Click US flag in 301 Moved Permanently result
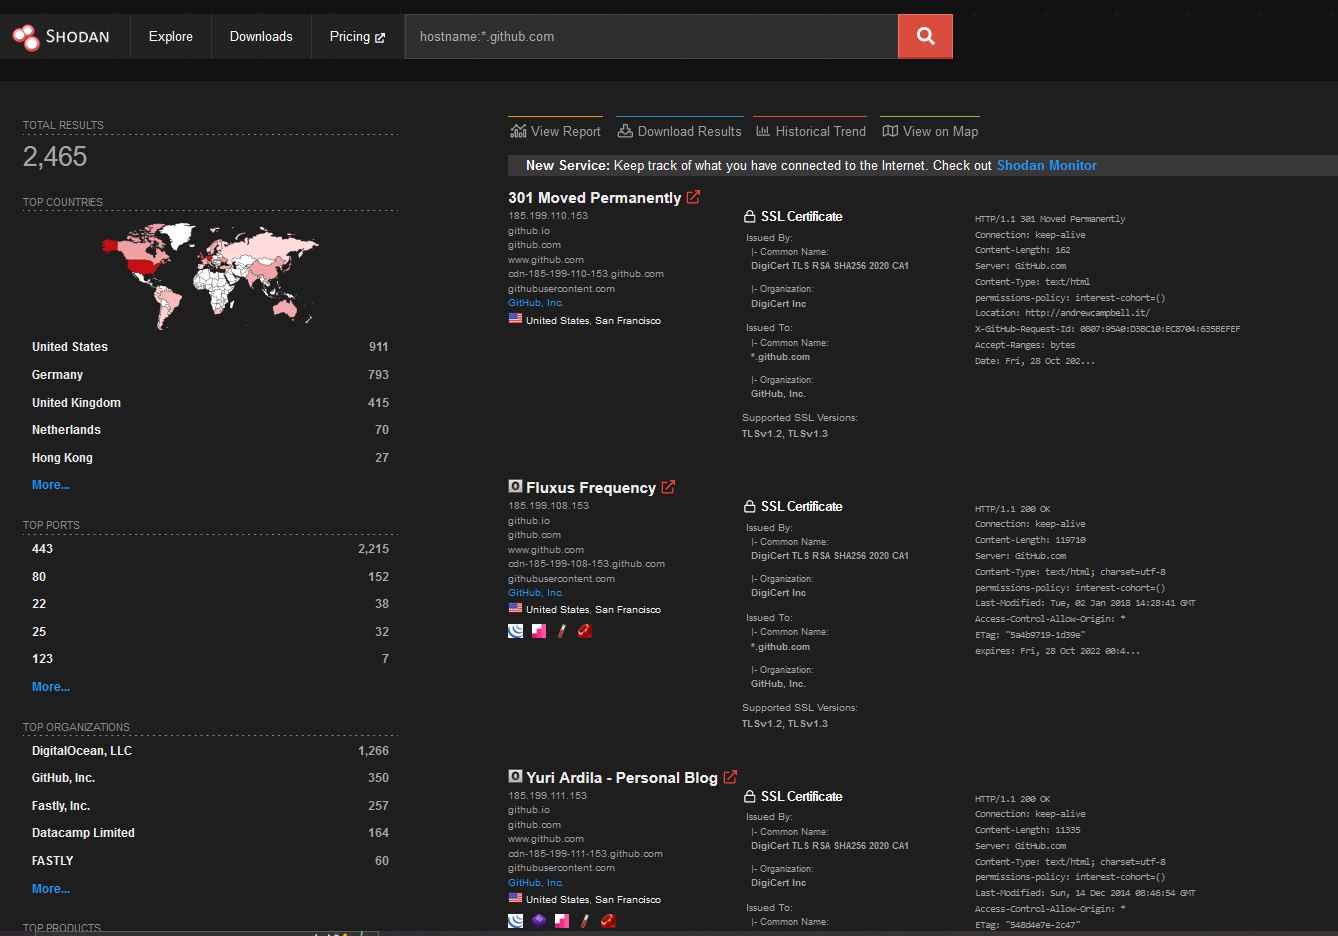The height and width of the screenshot is (936, 1338). pos(515,319)
